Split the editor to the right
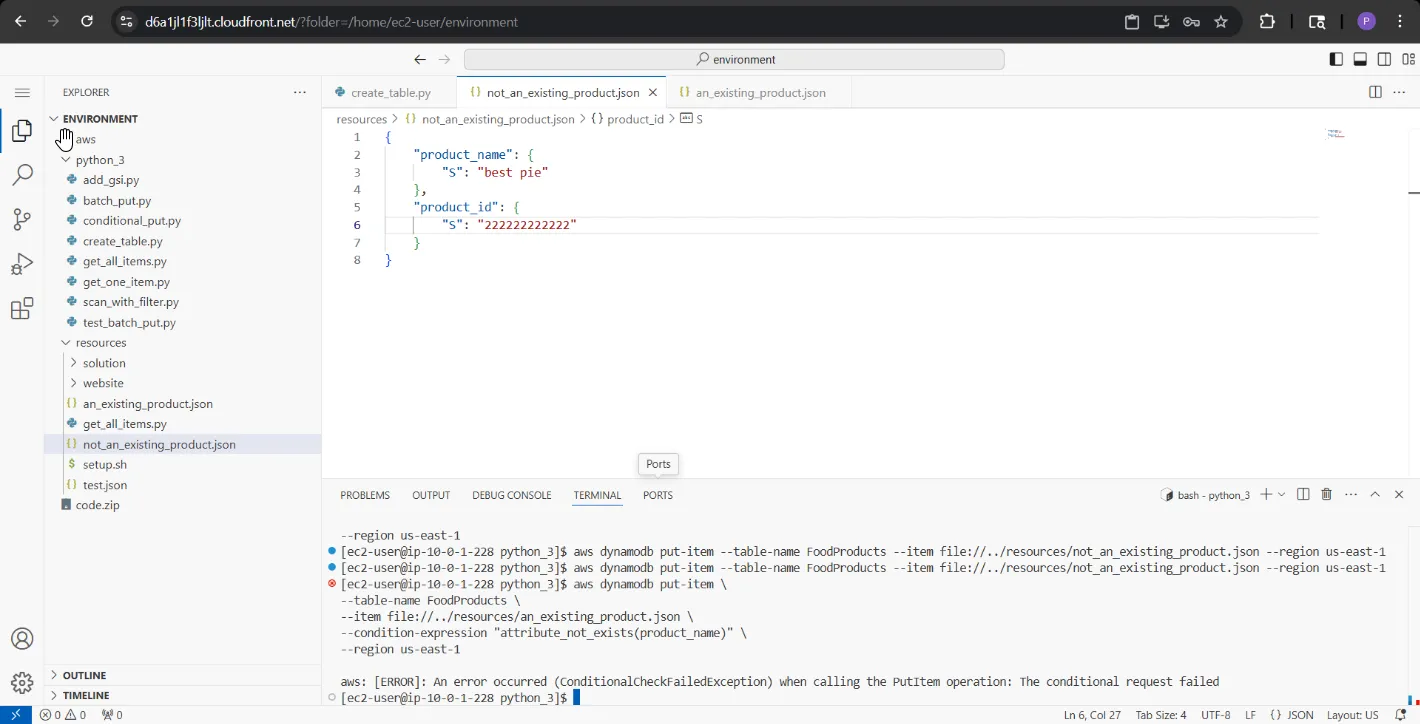1420x724 pixels. click(x=1375, y=92)
